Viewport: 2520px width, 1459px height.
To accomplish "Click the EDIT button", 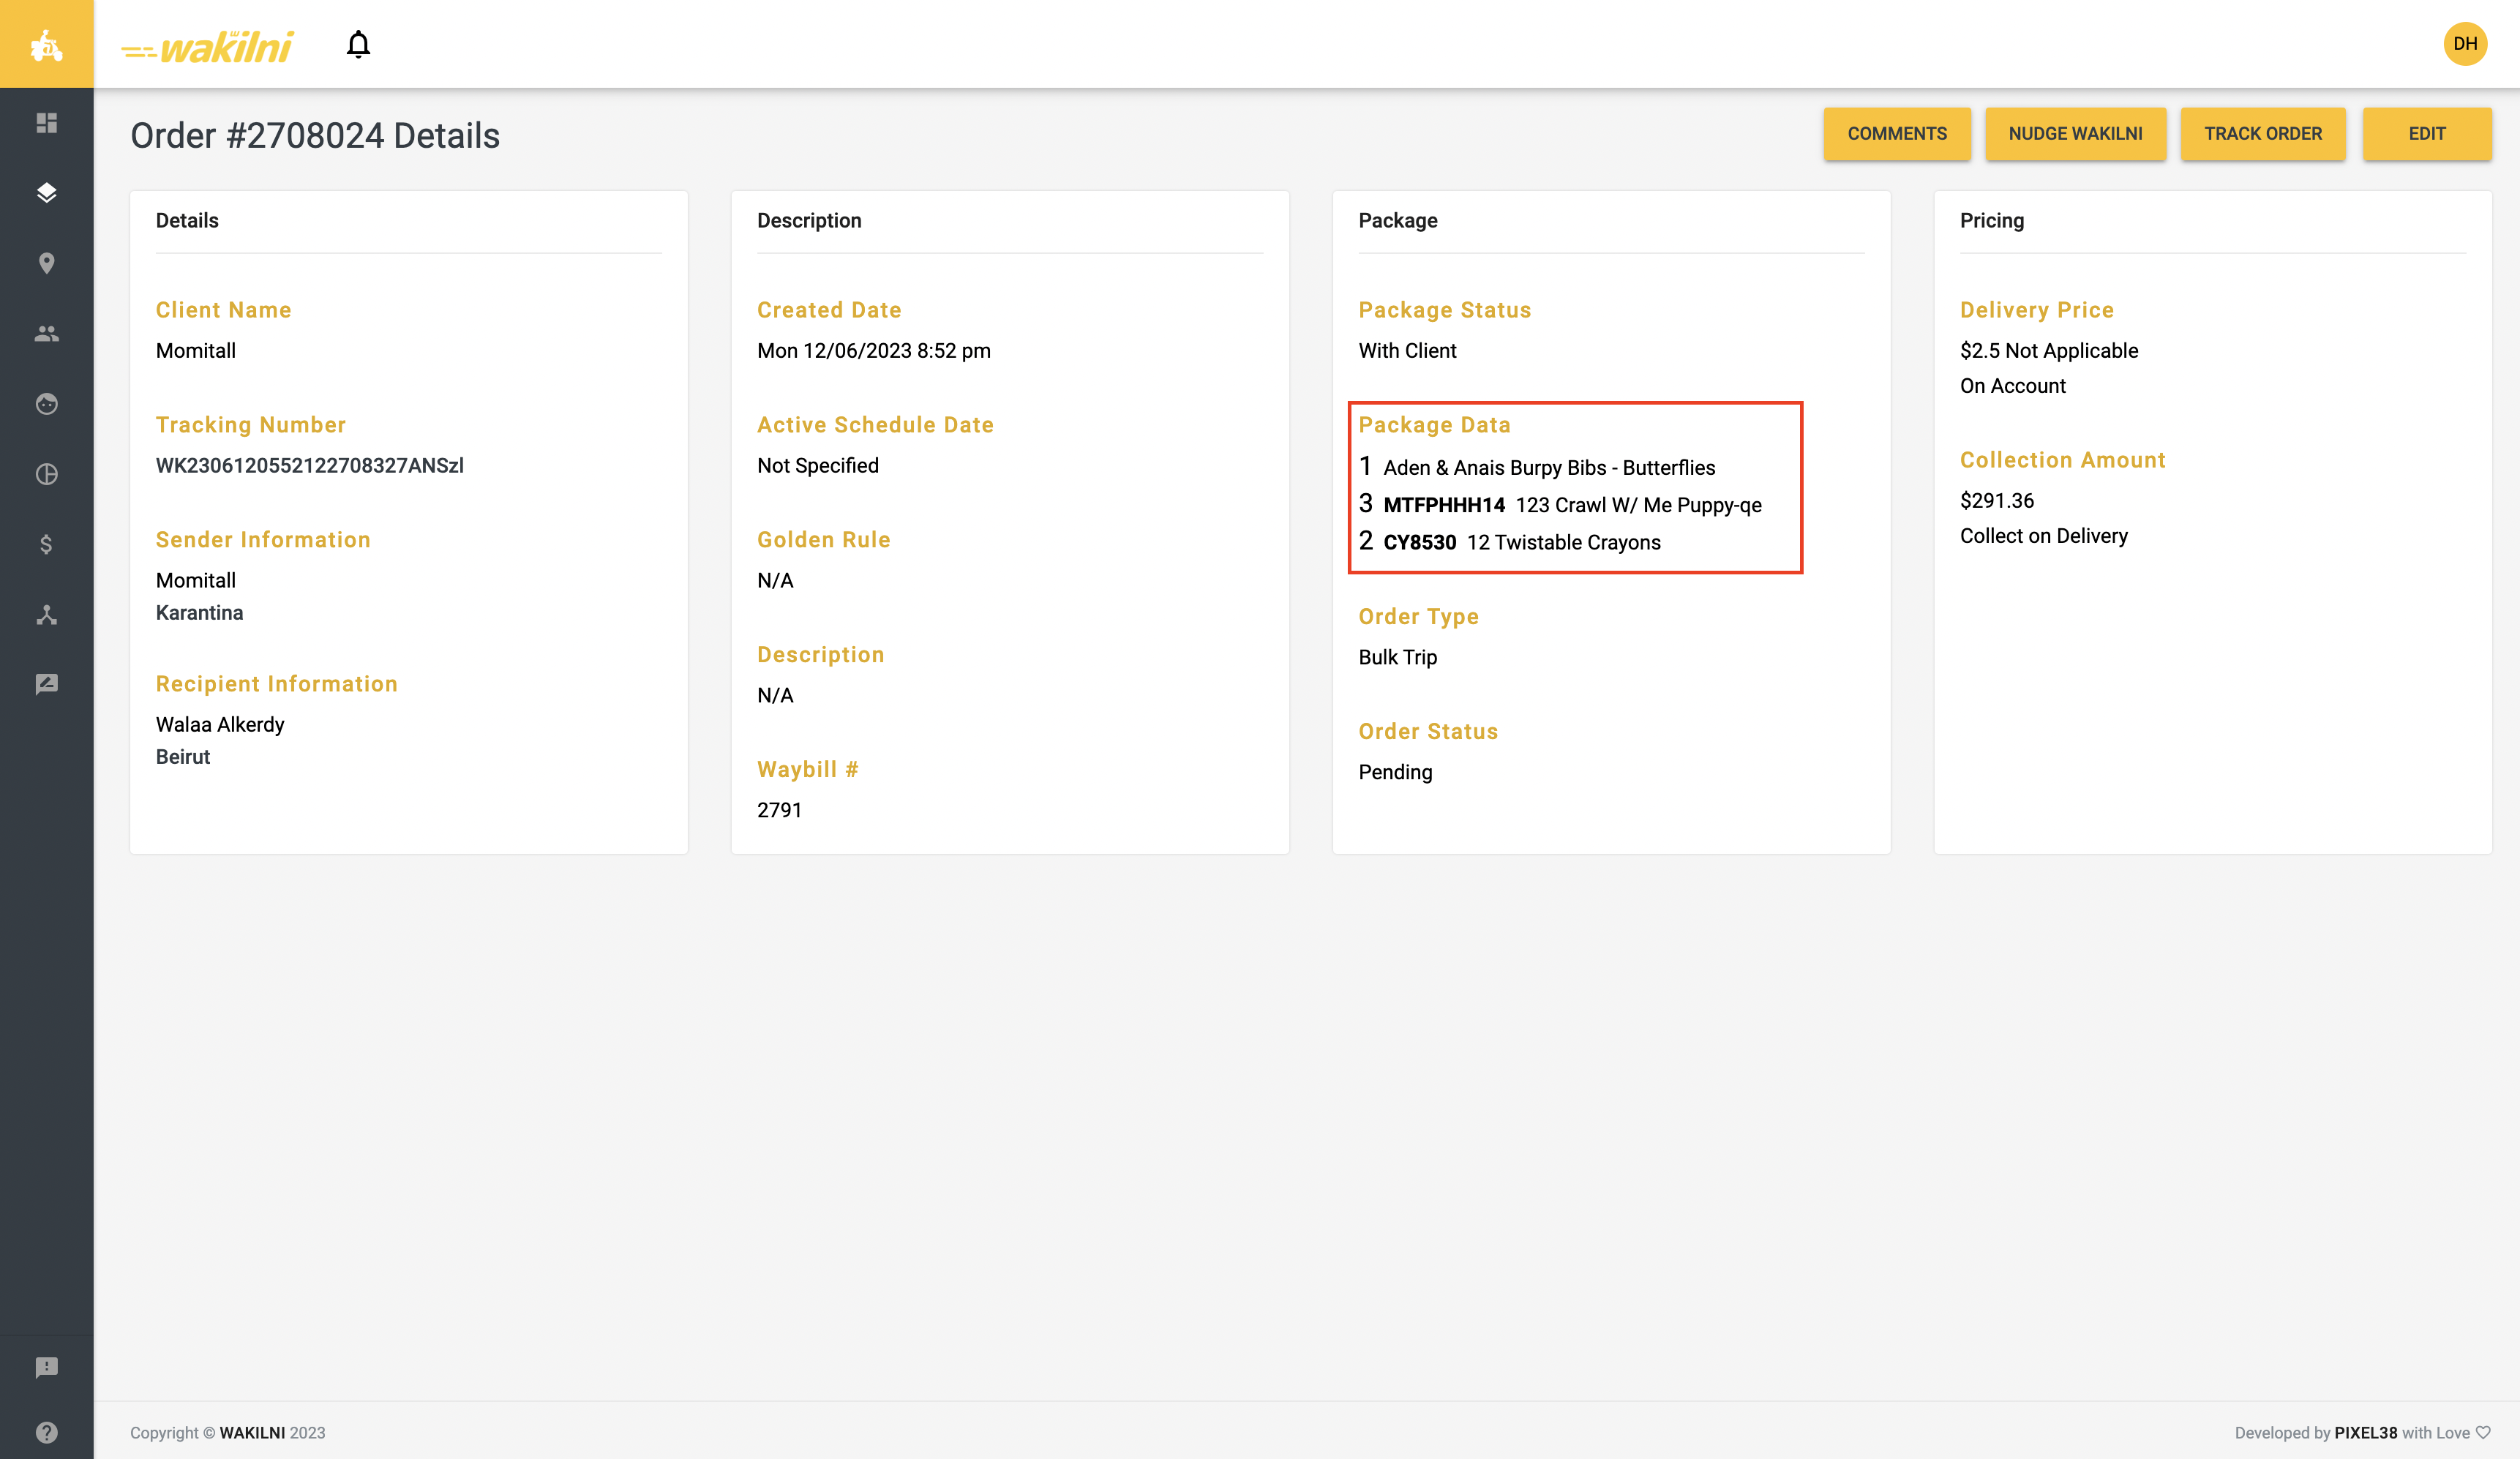I will coord(2426,134).
